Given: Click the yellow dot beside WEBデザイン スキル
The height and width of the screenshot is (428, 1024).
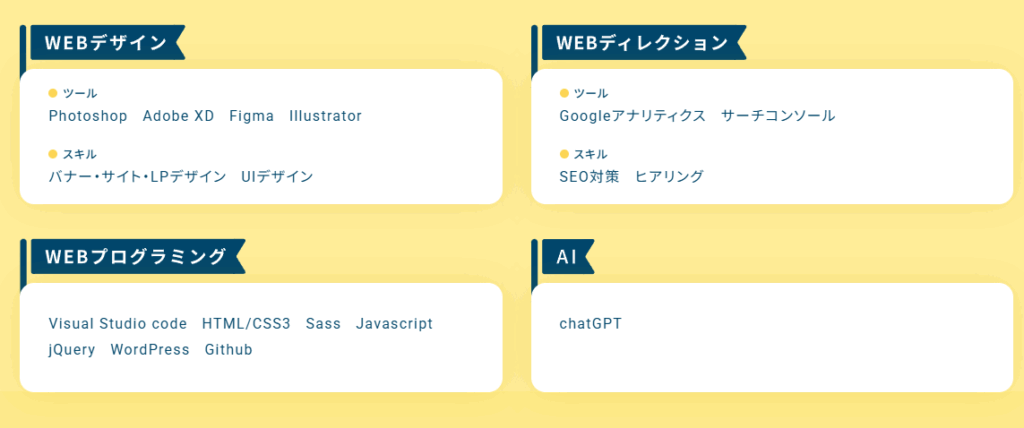Looking at the screenshot, I should click(x=53, y=154).
